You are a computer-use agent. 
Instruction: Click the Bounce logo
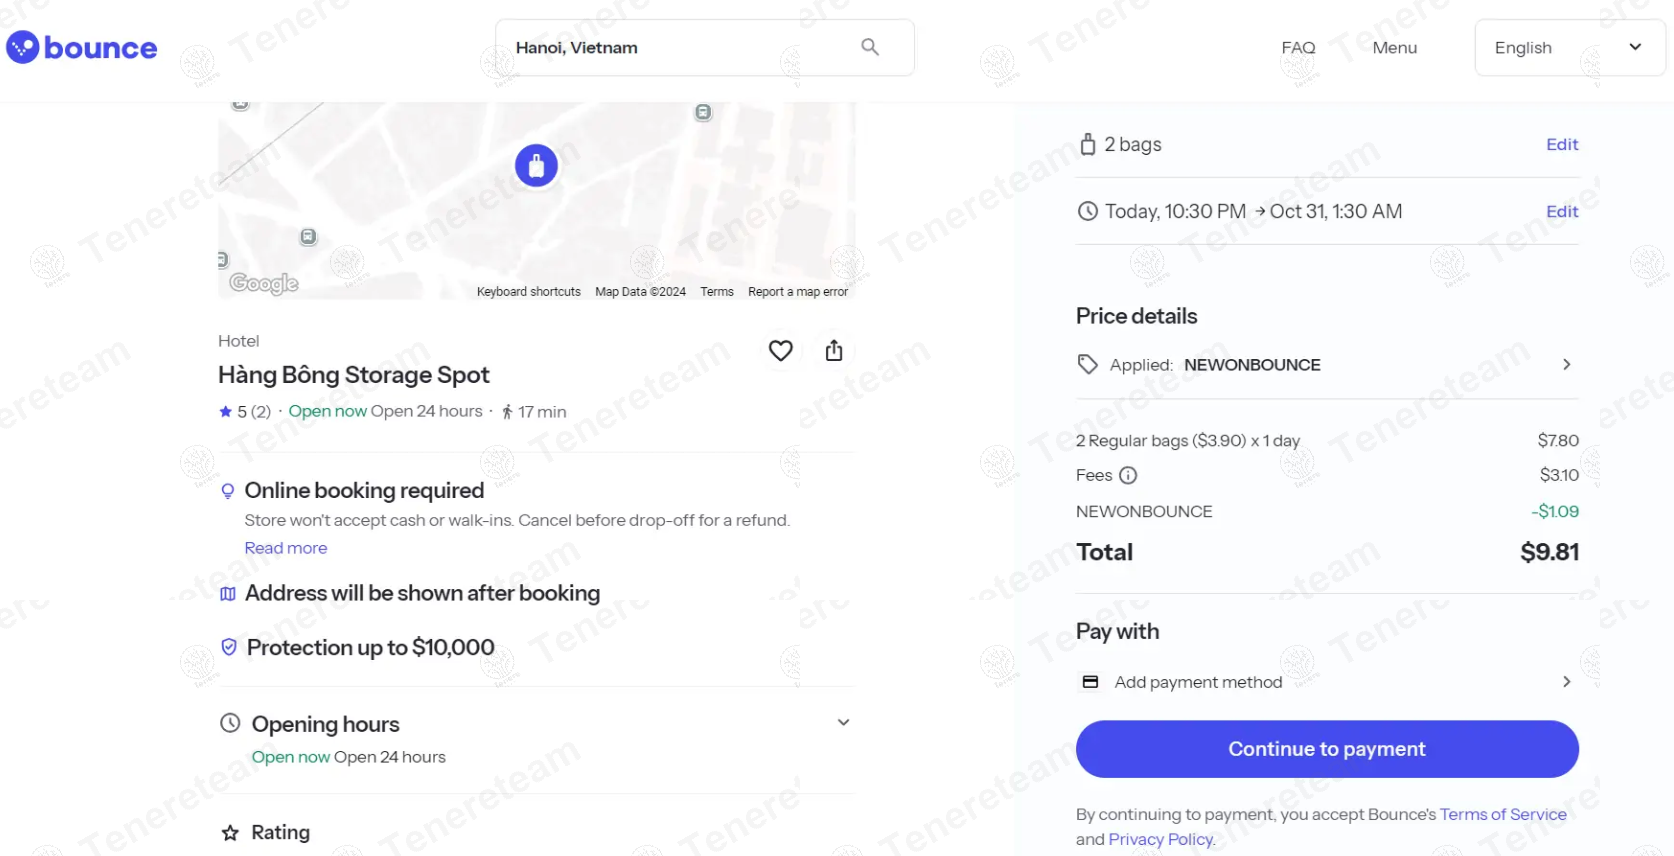tap(81, 47)
